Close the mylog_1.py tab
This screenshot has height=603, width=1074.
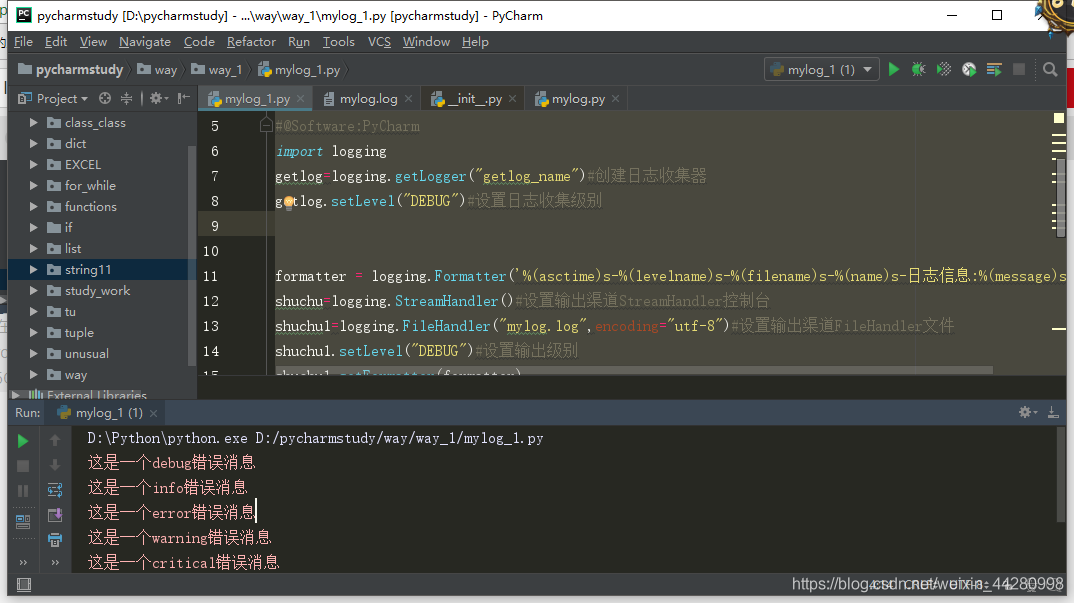coord(300,99)
